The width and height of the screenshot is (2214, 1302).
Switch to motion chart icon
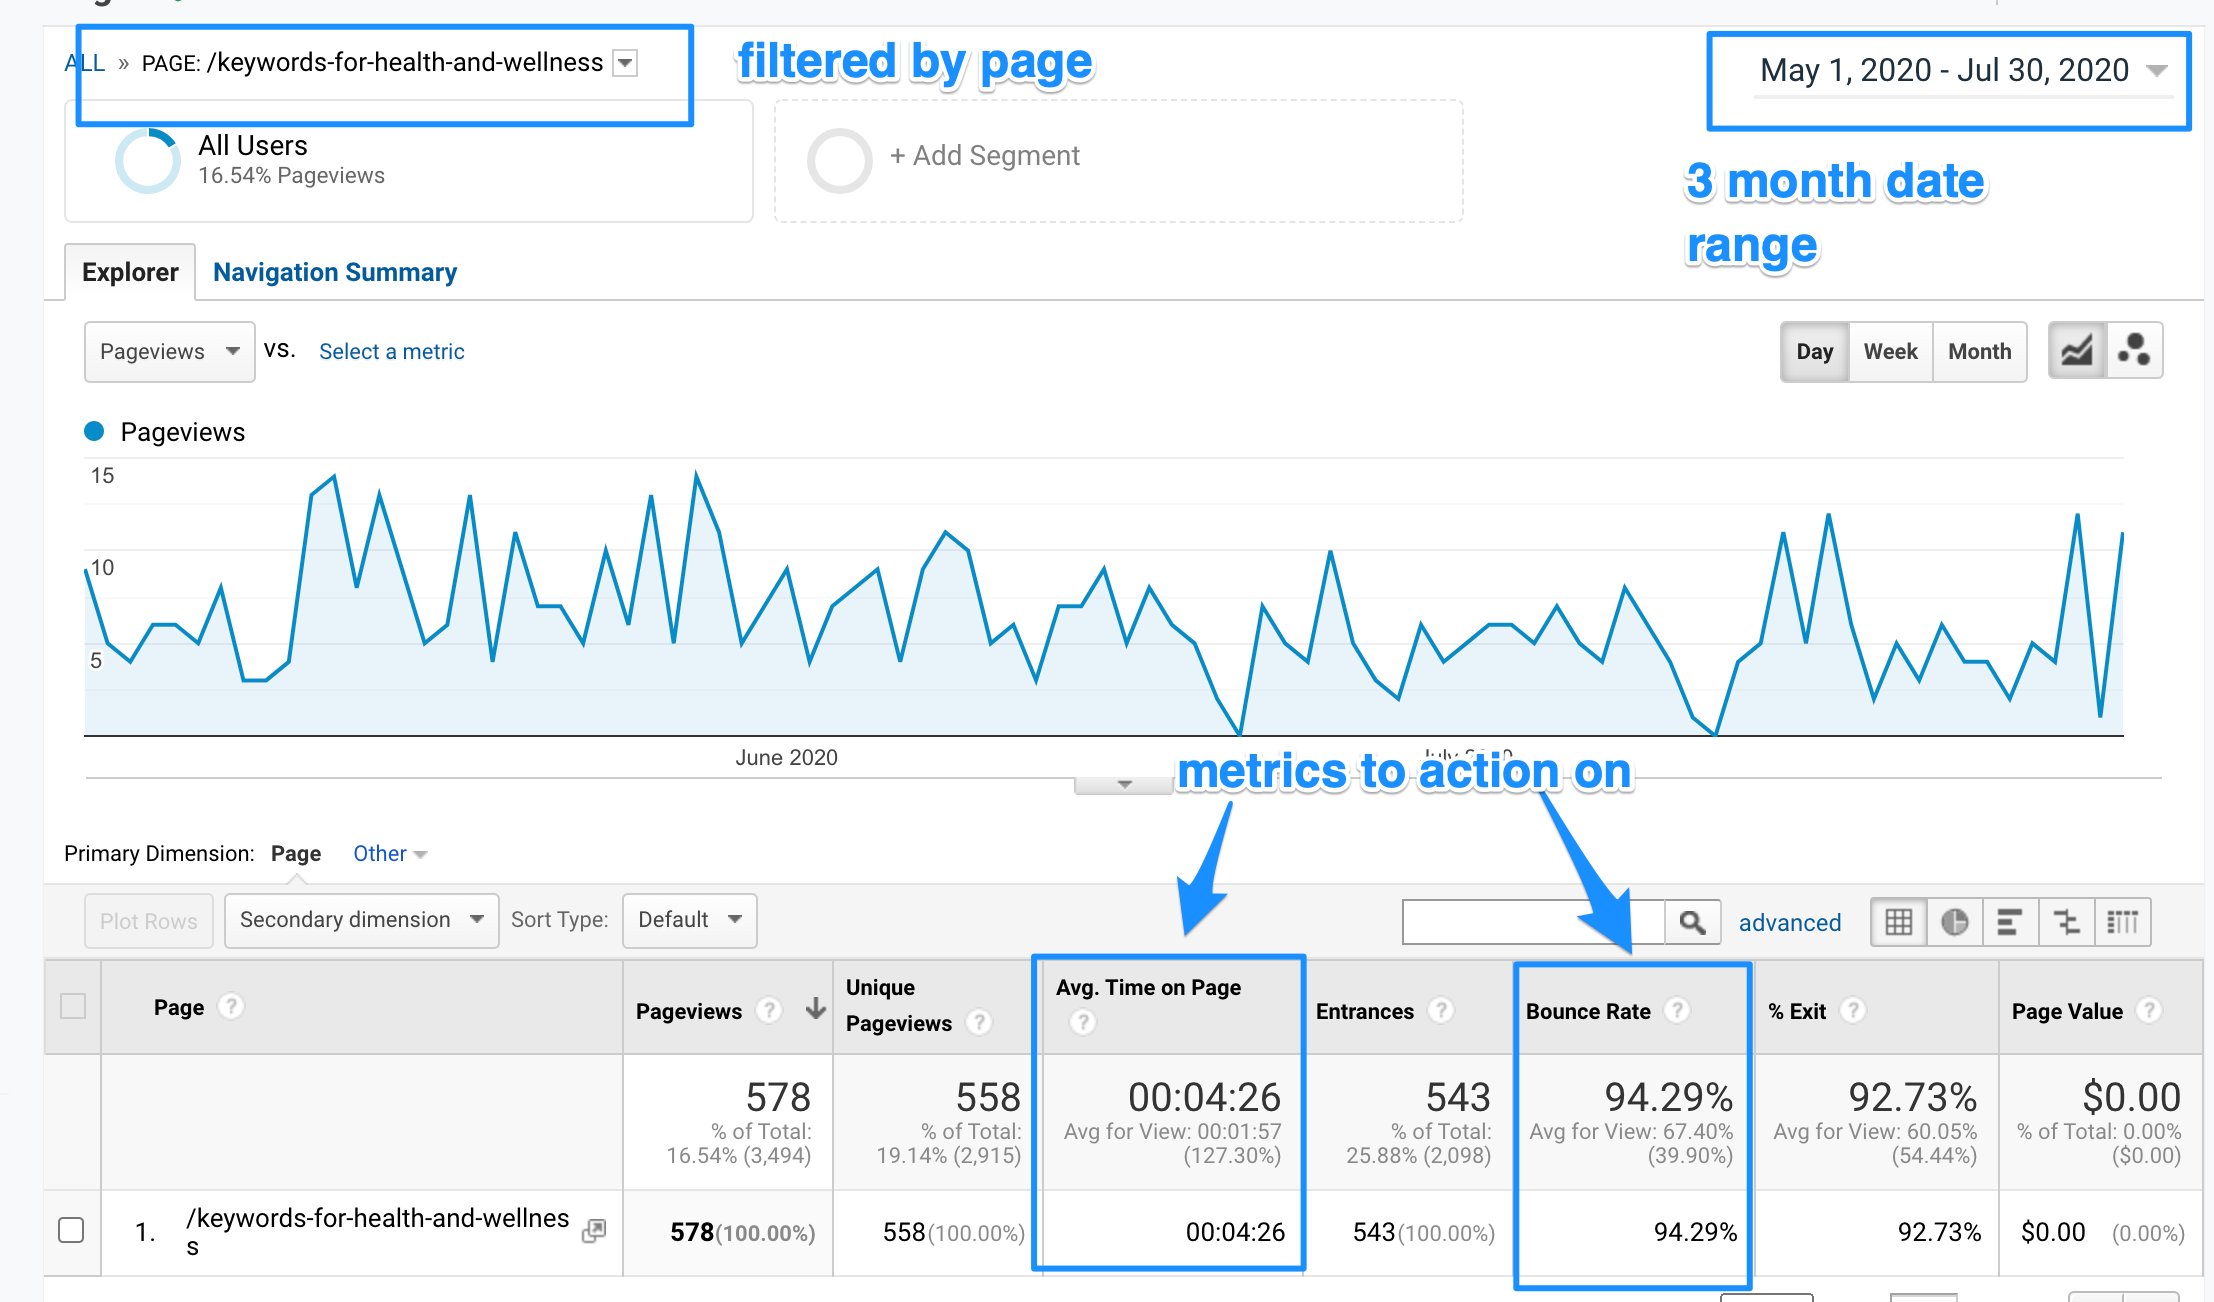click(2134, 351)
